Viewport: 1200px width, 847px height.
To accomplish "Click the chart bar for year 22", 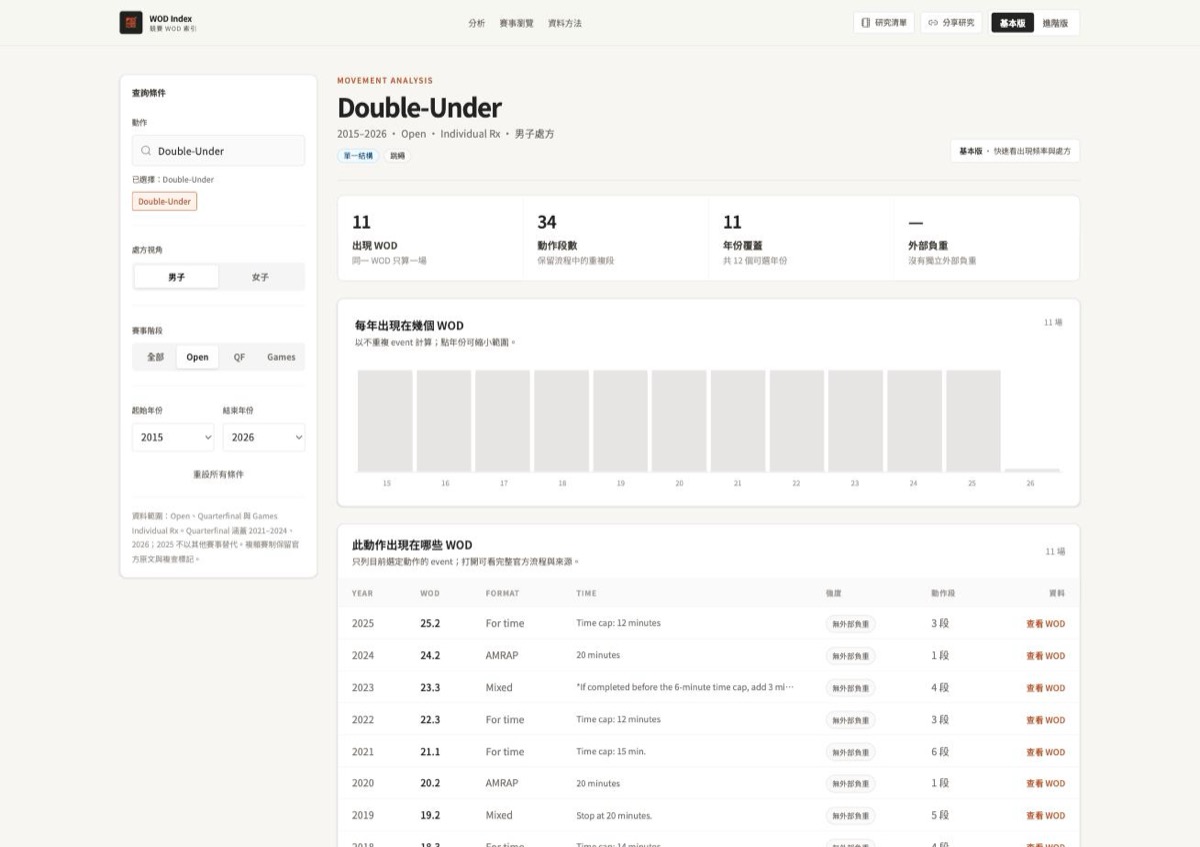I will 797,421.
